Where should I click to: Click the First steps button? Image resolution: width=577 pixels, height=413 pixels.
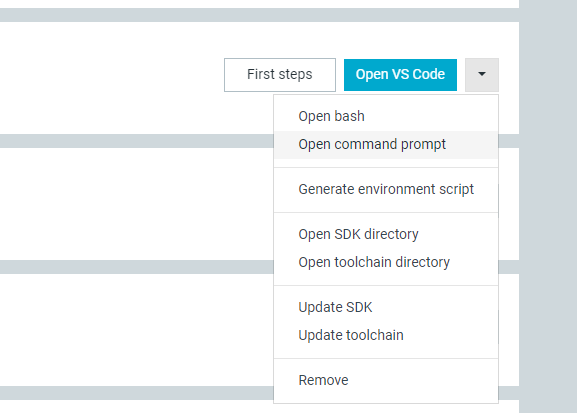tap(280, 75)
